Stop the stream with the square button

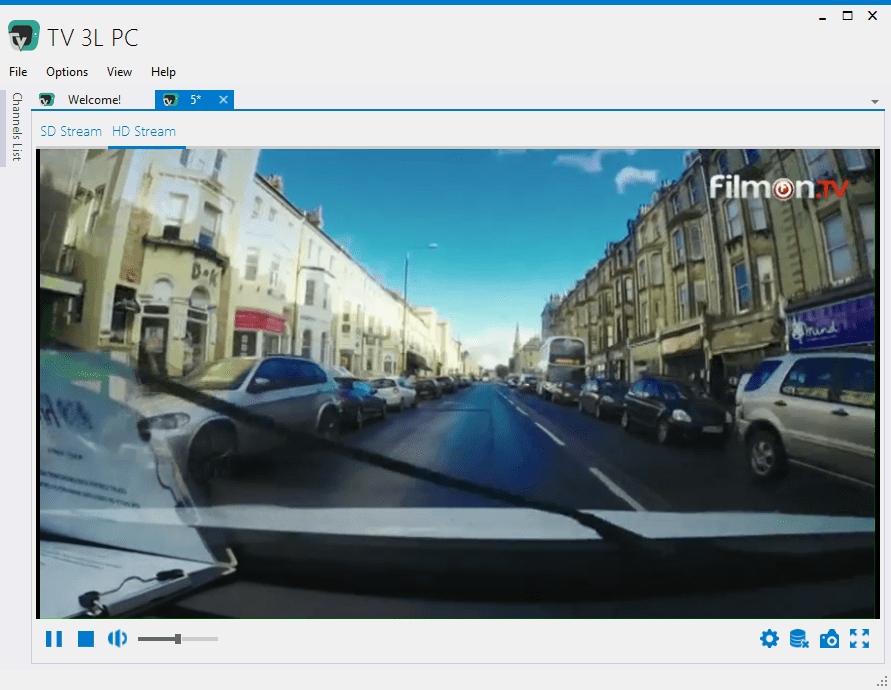point(86,639)
